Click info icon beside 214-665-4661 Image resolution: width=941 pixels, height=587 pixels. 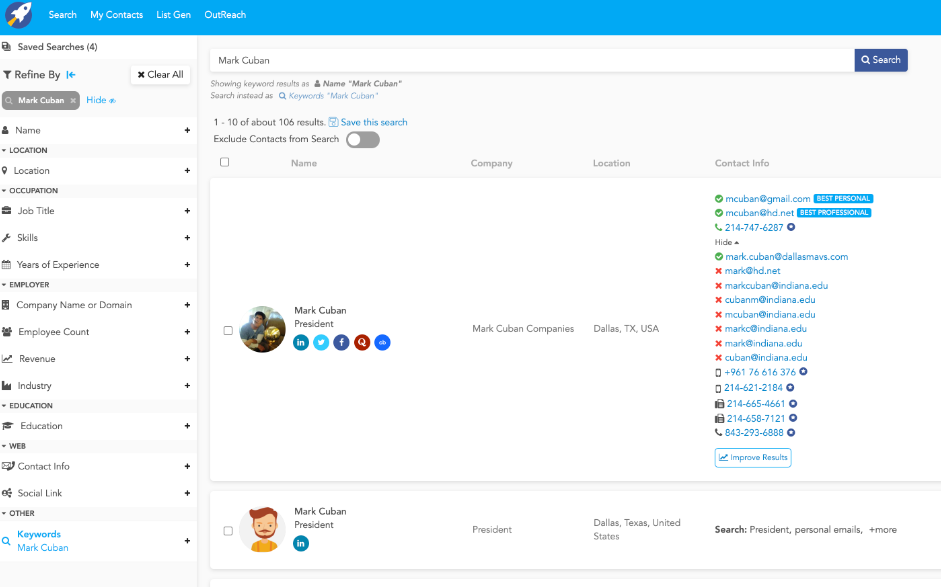(793, 403)
